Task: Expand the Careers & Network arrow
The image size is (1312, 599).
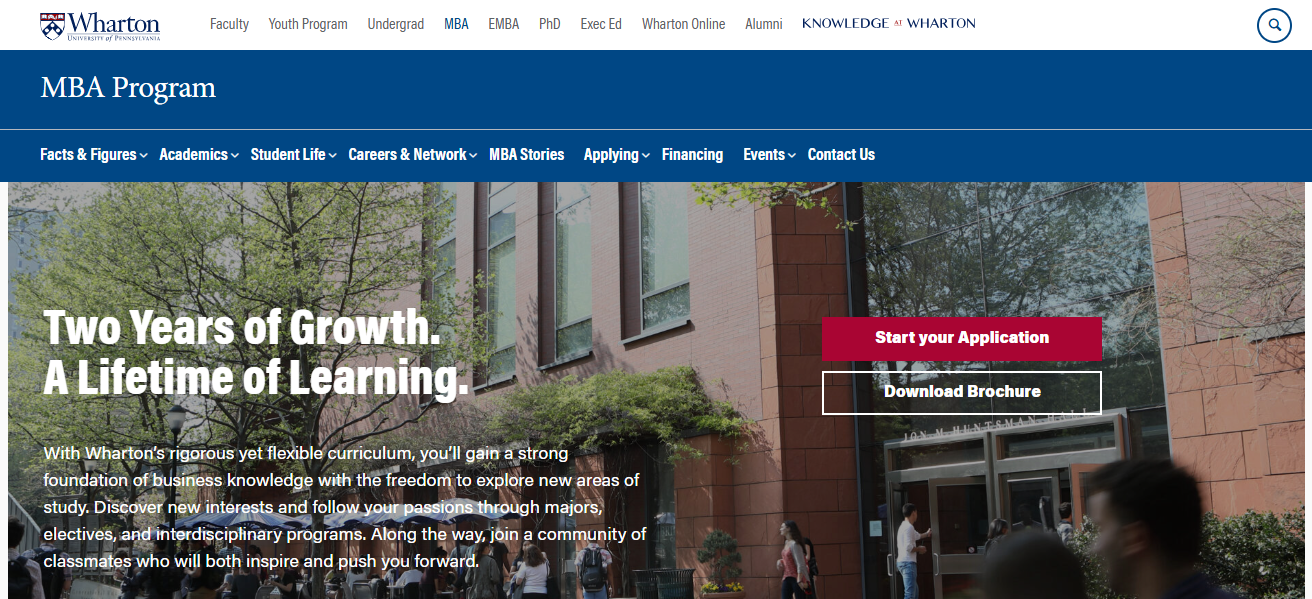Action: 473,156
